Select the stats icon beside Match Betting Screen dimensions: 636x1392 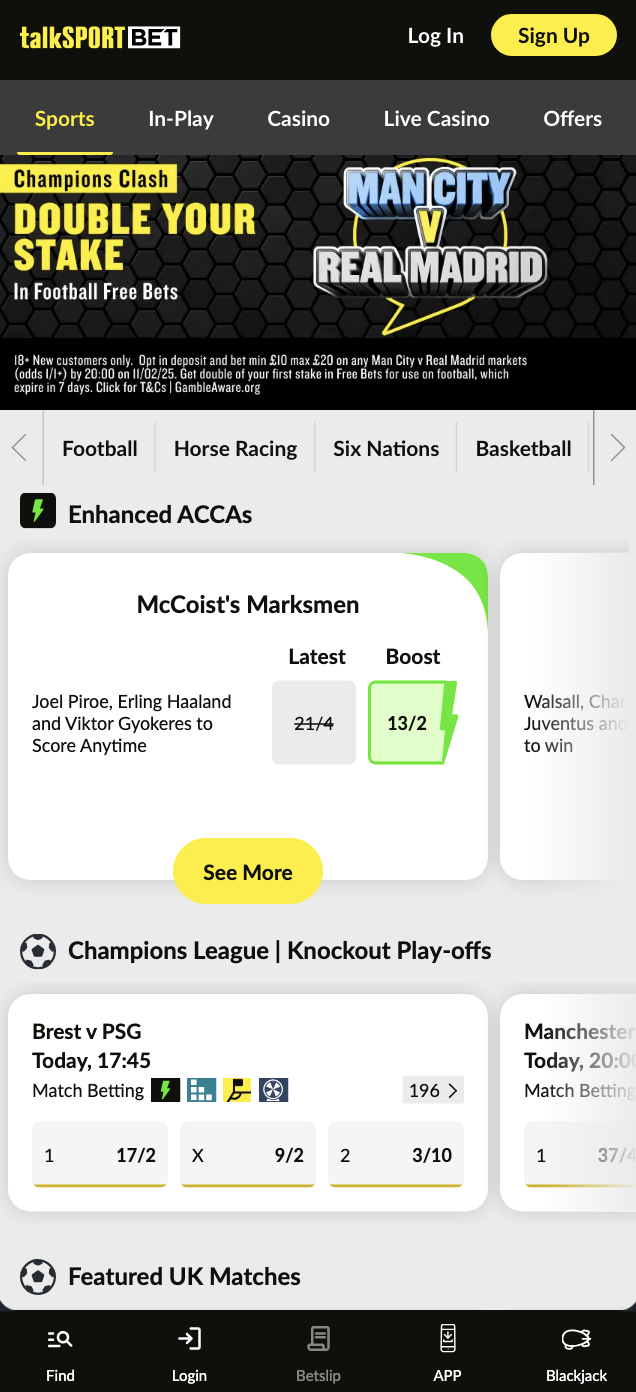coord(202,1090)
